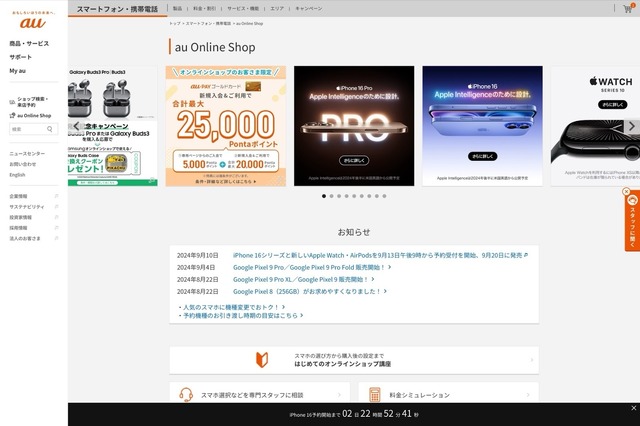Click the beginner mark icon on the オンラインショップ講座 card

[262, 360]
